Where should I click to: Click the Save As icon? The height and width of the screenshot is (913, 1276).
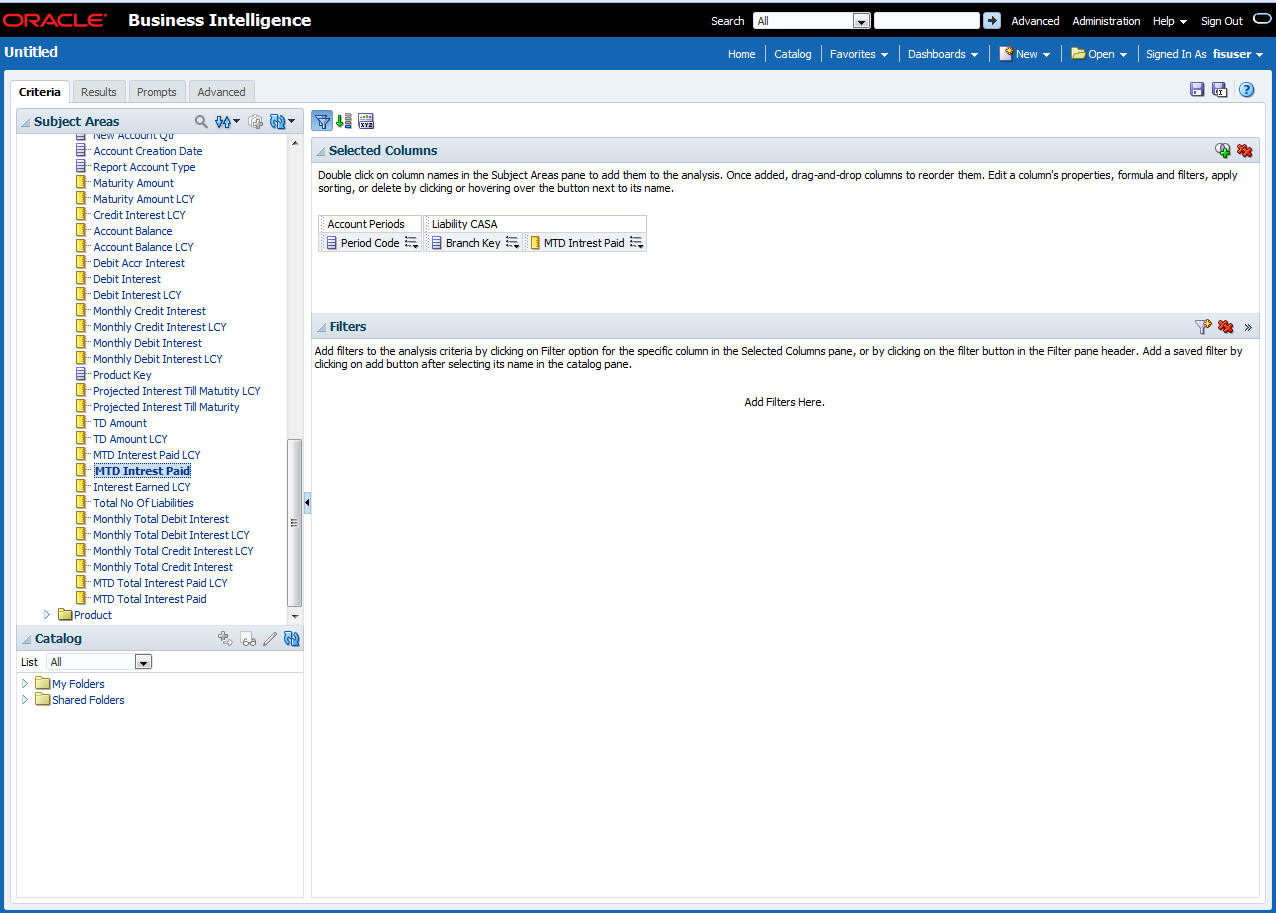pos(1220,90)
